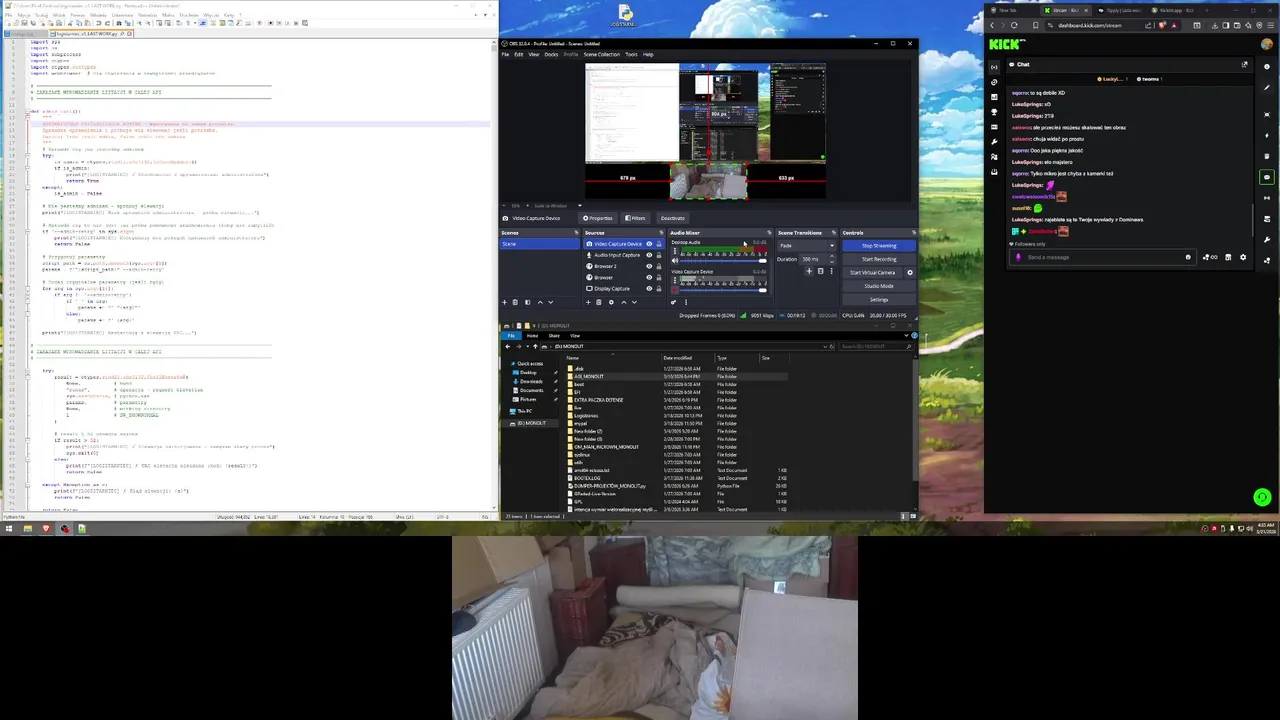Toggle lock on Video Capture Device source
The height and width of the screenshot is (720, 1280).
[x=659, y=244]
